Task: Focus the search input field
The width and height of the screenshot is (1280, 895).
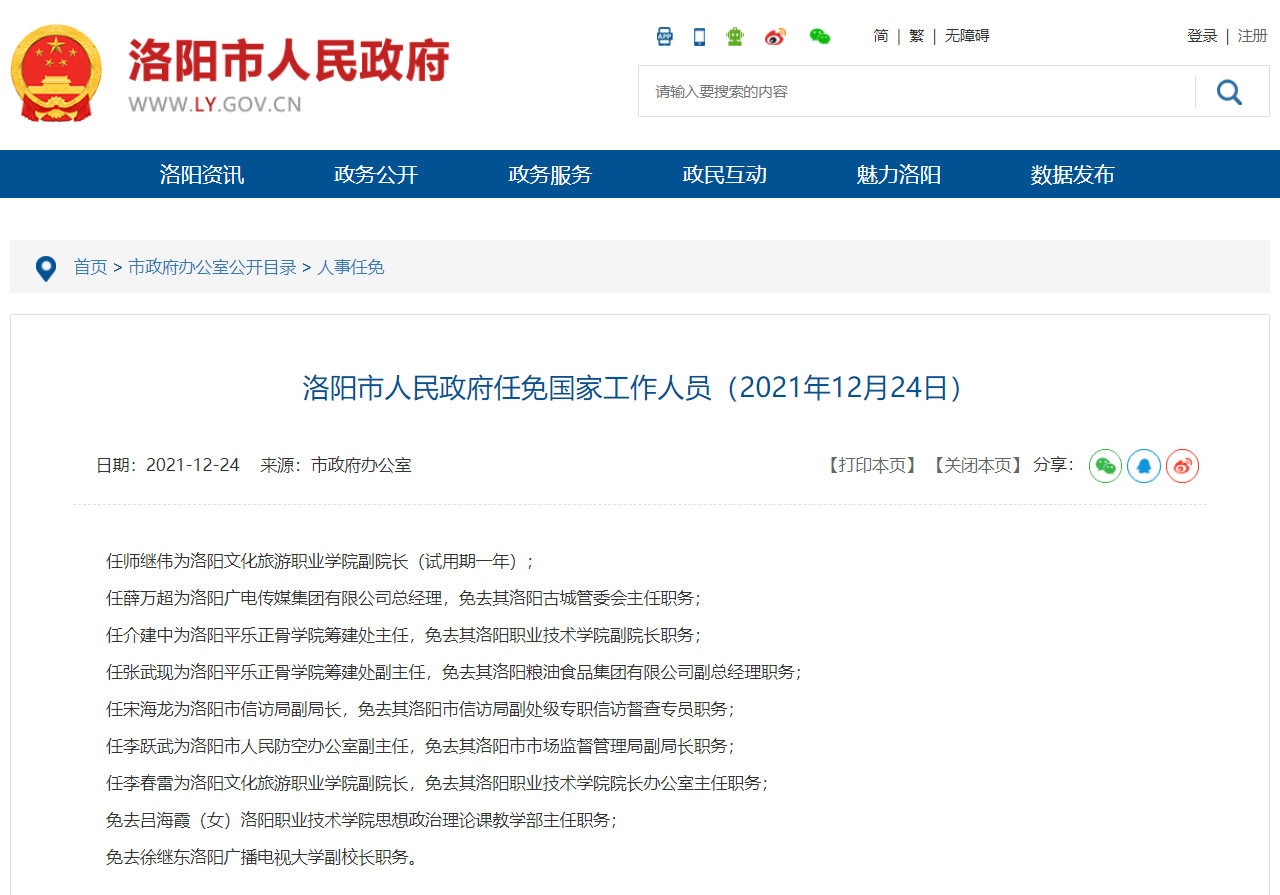Action: coord(917,92)
